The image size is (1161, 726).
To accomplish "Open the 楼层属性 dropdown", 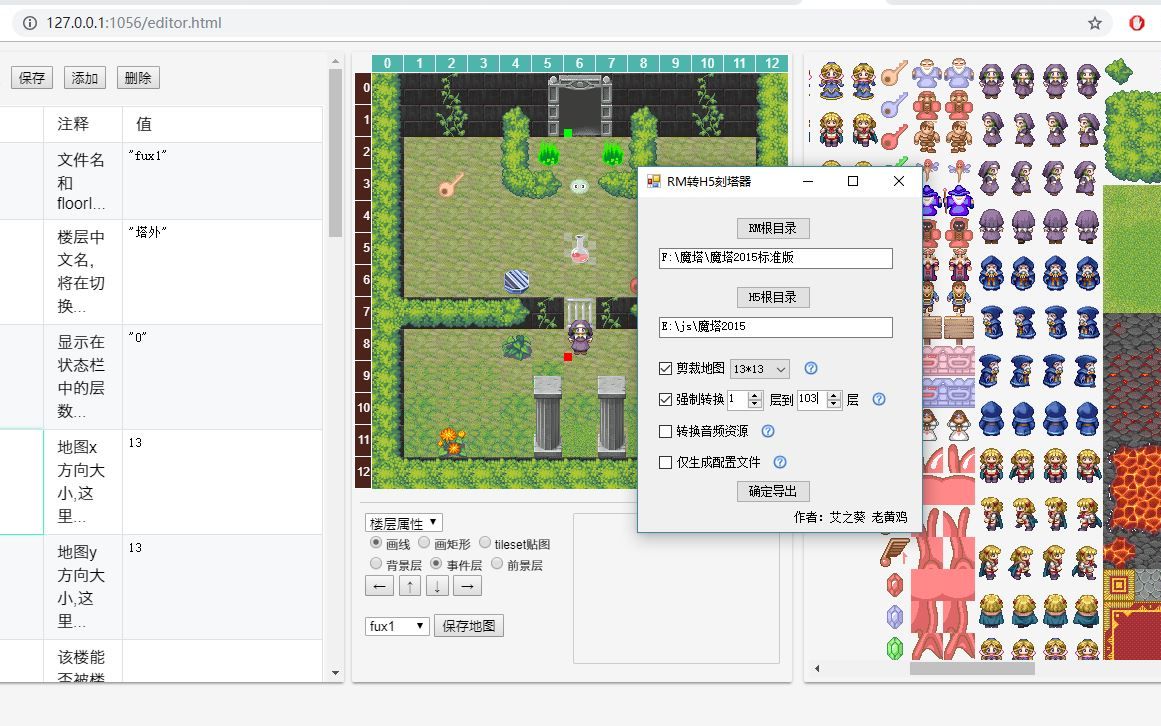I will (x=404, y=521).
